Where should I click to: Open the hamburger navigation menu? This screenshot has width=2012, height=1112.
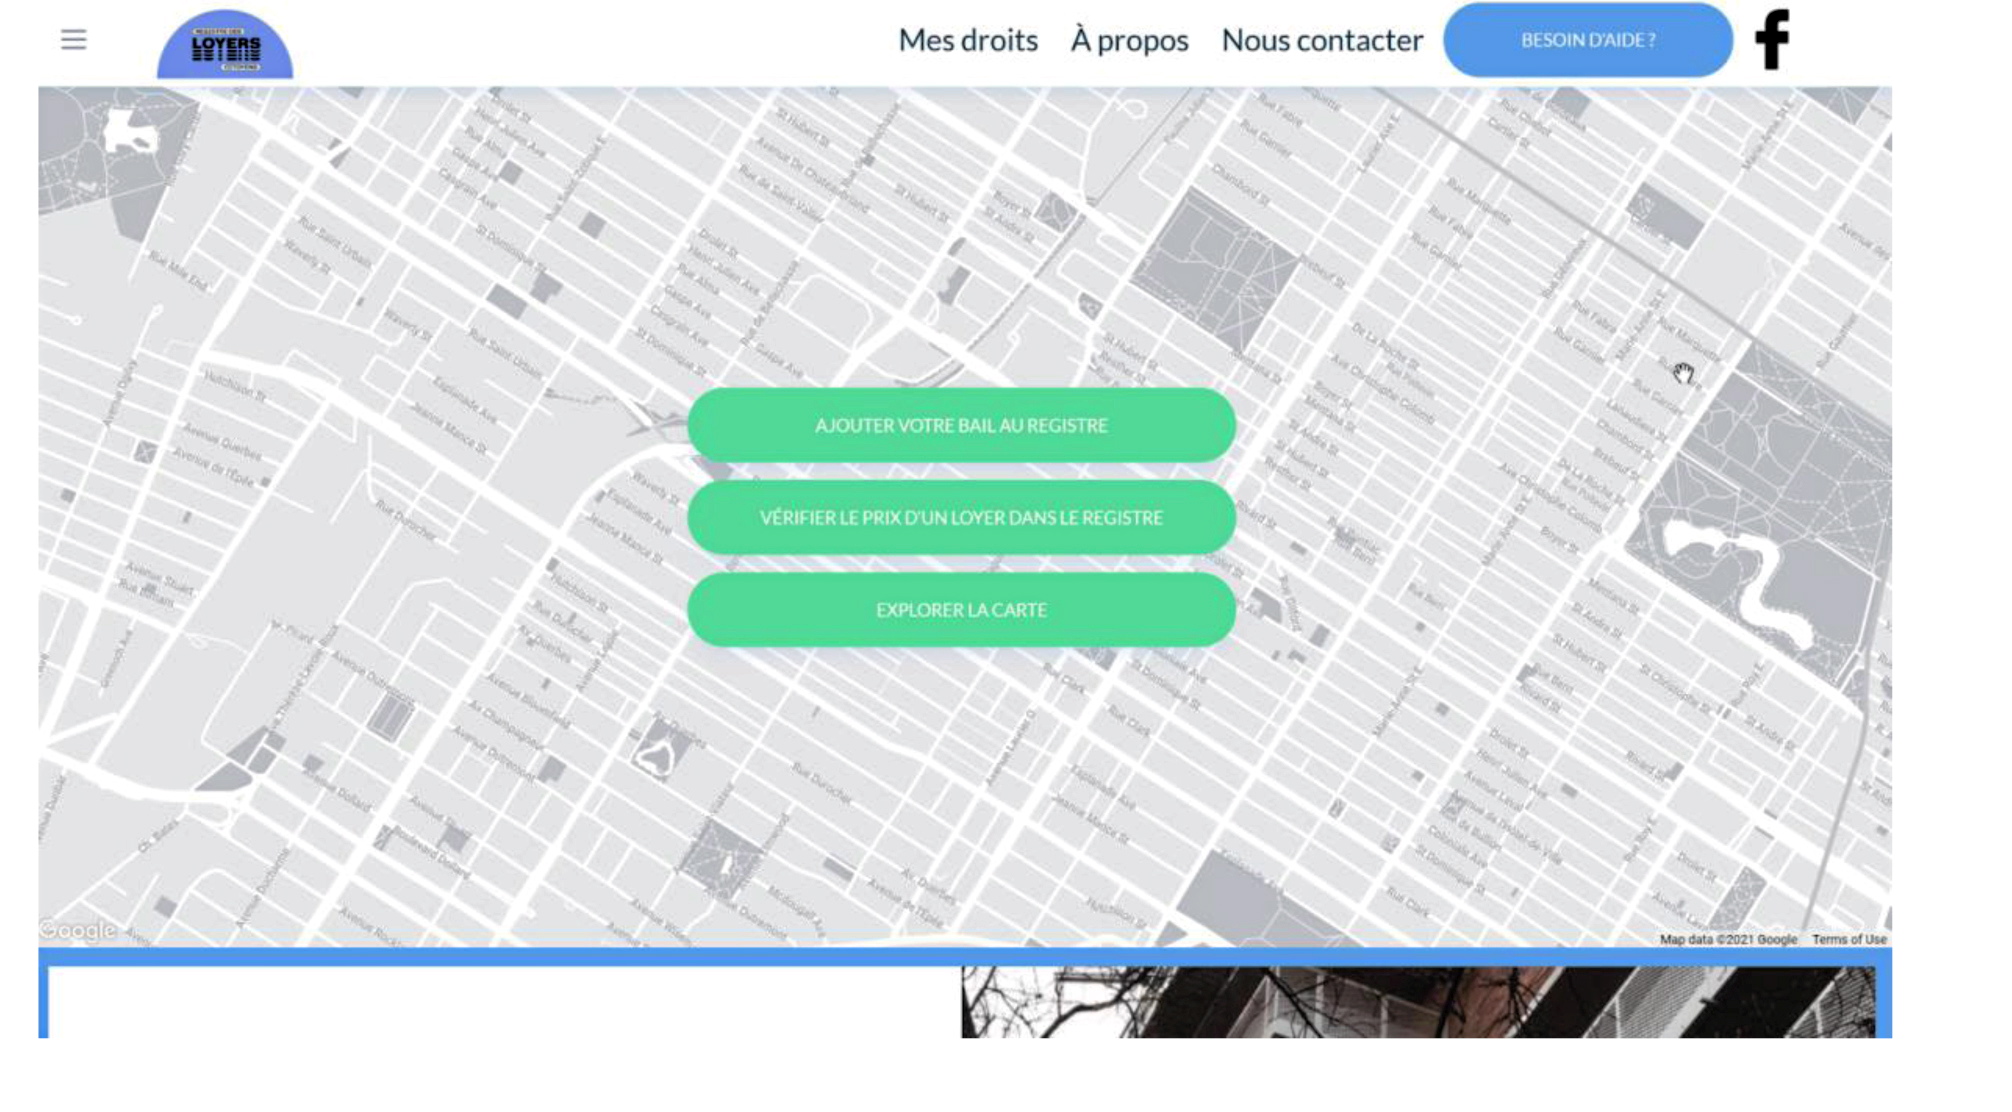pos(73,40)
